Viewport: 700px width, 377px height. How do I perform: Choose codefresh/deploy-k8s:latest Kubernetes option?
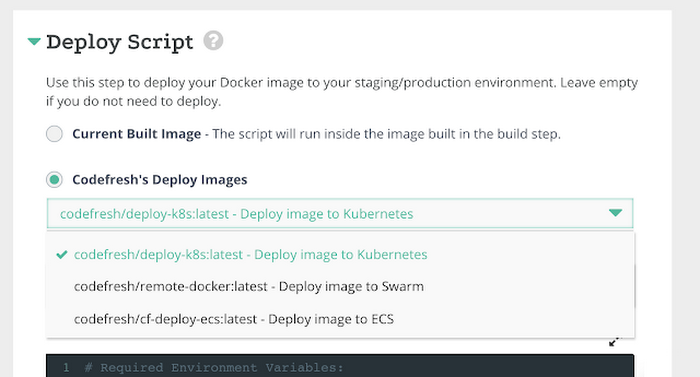pos(340,255)
